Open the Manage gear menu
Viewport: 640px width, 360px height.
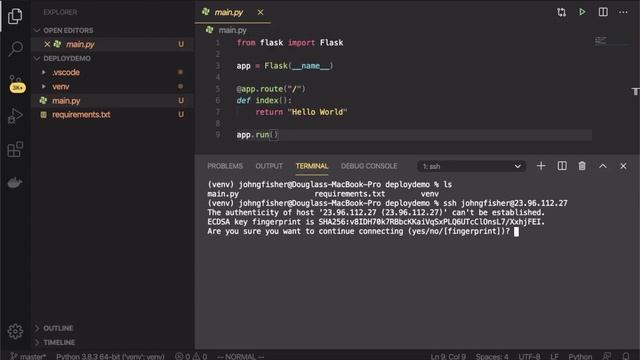16,331
